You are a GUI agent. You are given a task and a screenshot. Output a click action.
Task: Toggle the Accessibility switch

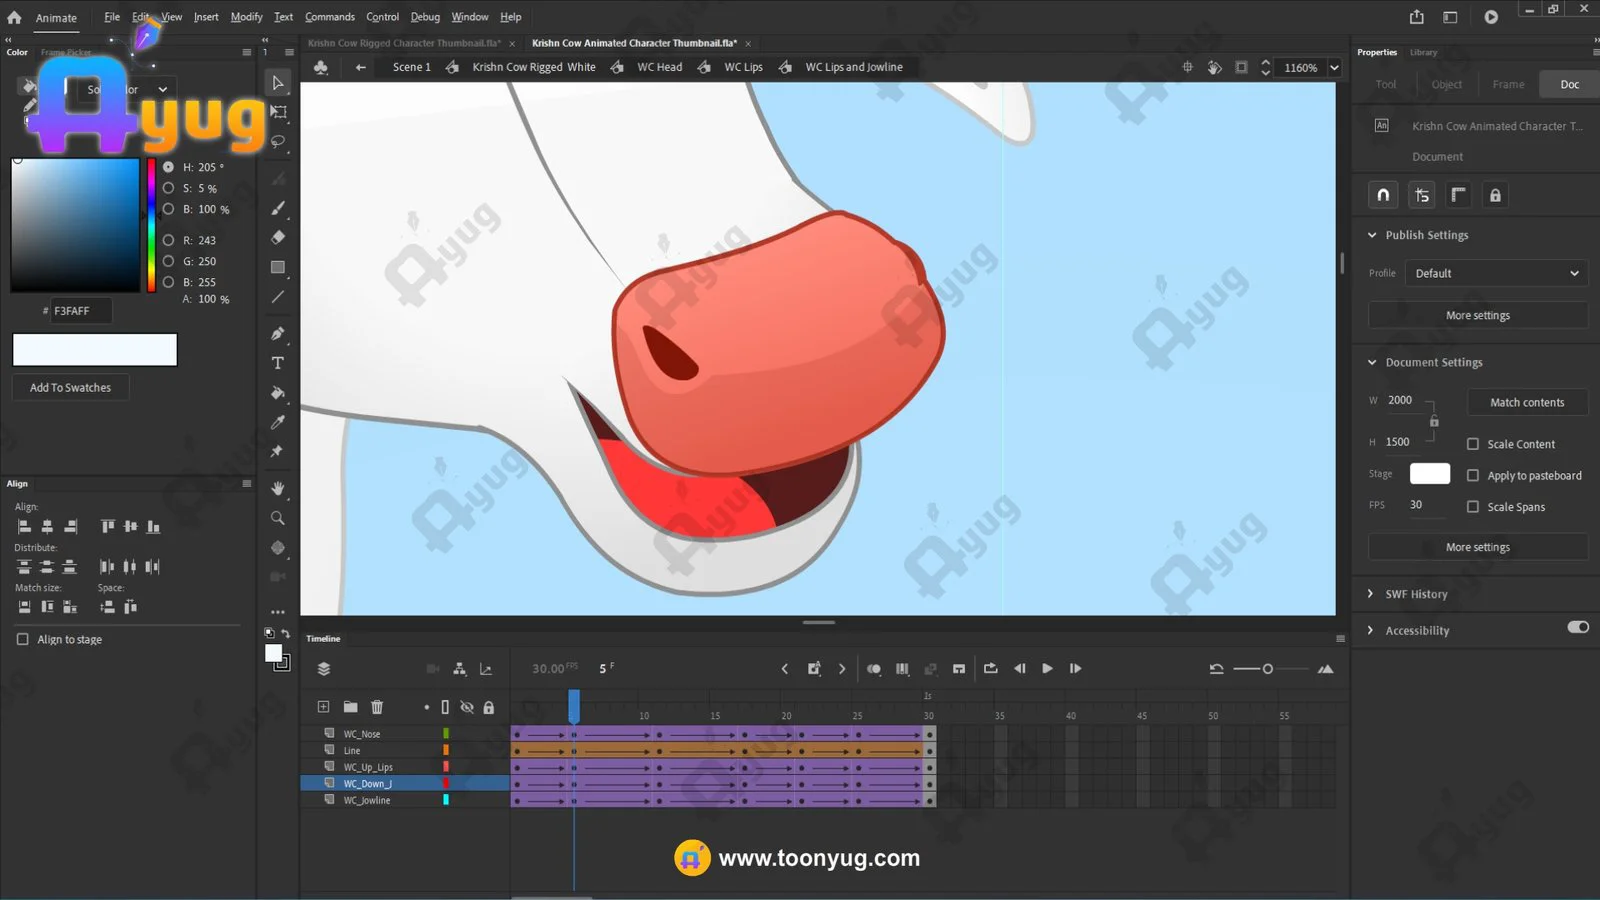(1577, 628)
